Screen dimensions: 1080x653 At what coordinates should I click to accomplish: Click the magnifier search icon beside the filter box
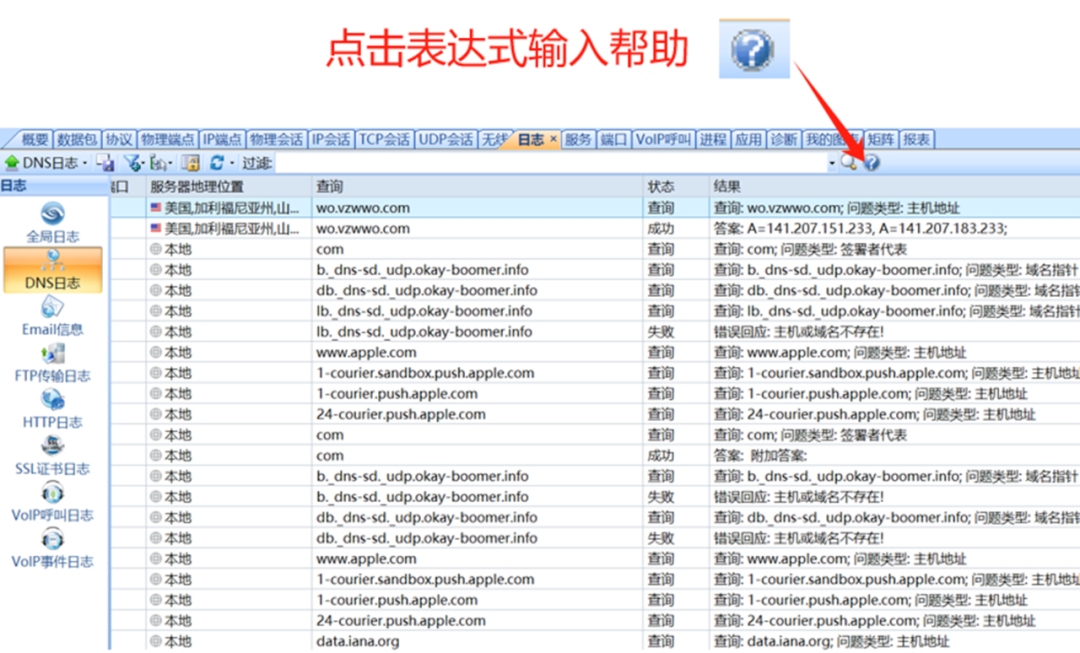tap(849, 163)
